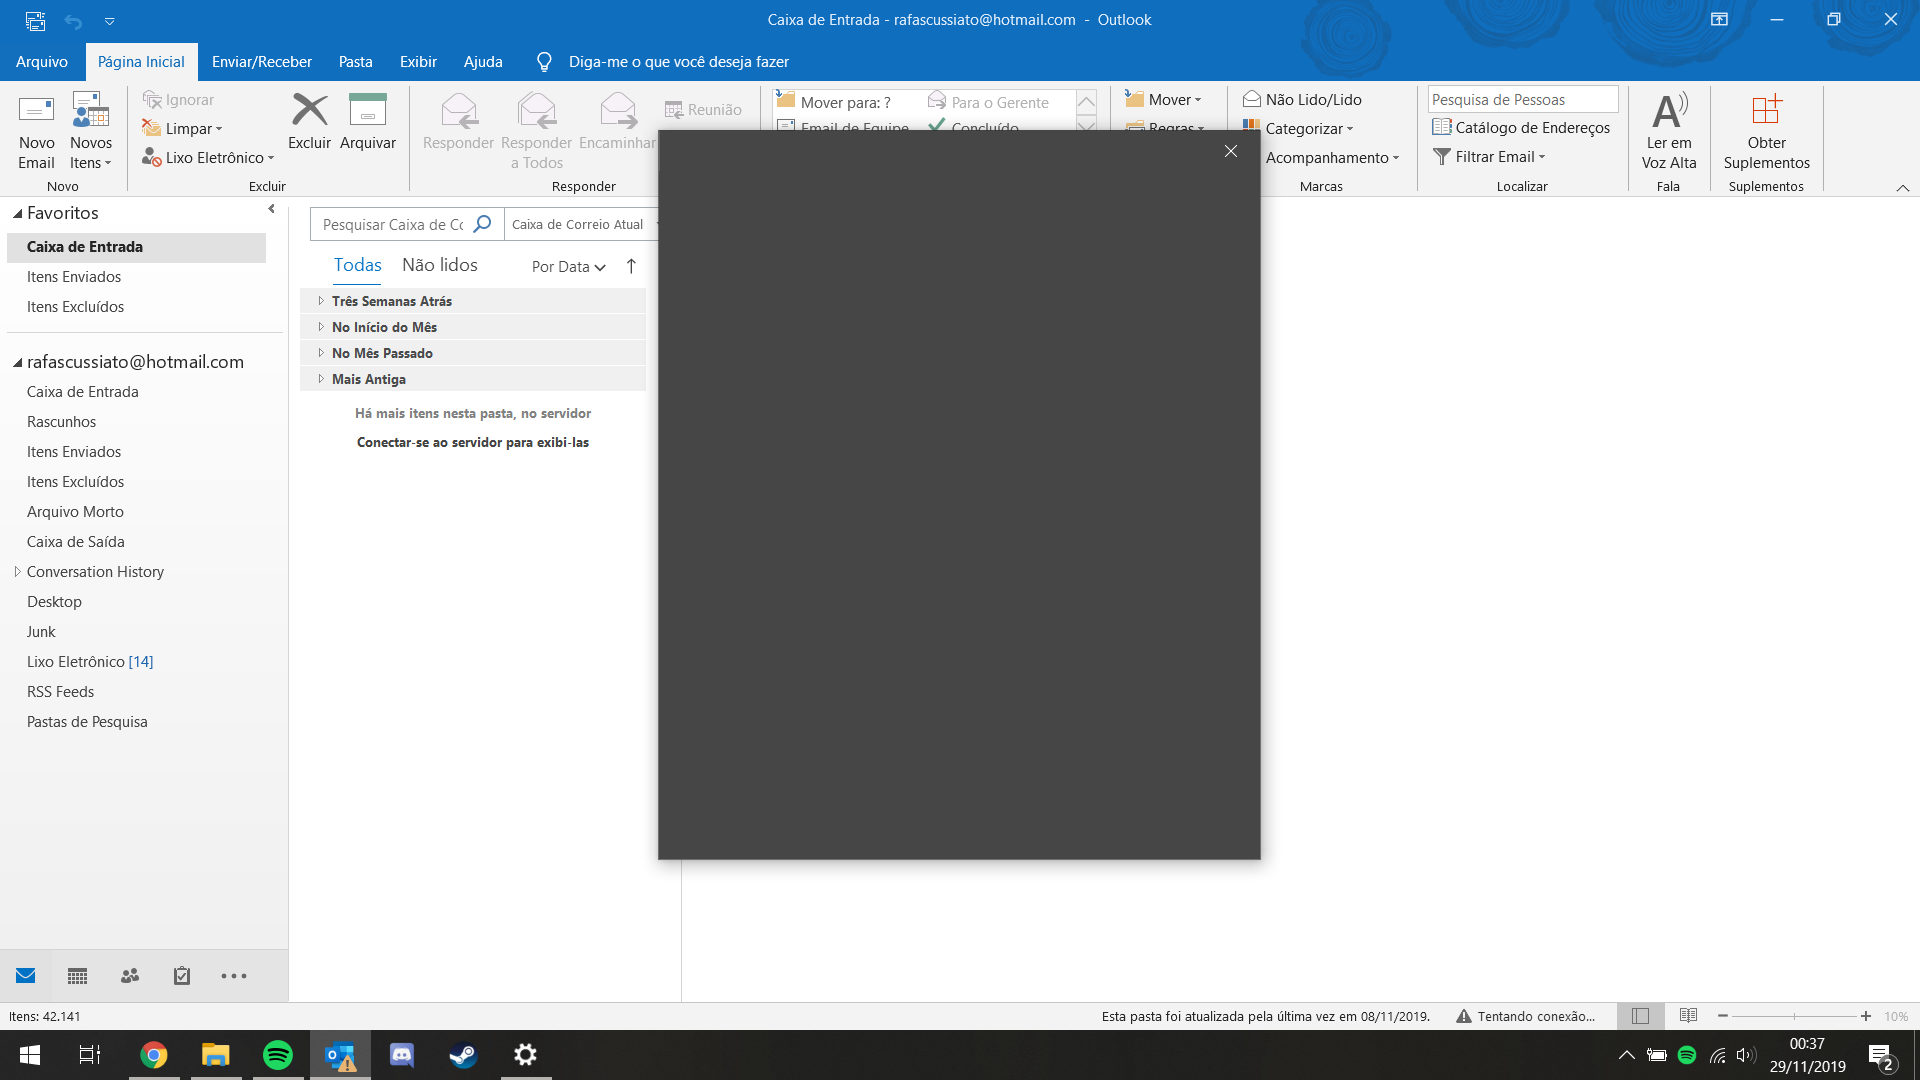The image size is (1920, 1080).
Task: Show the Não lidos messages tab
Action: click(x=439, y=265)
